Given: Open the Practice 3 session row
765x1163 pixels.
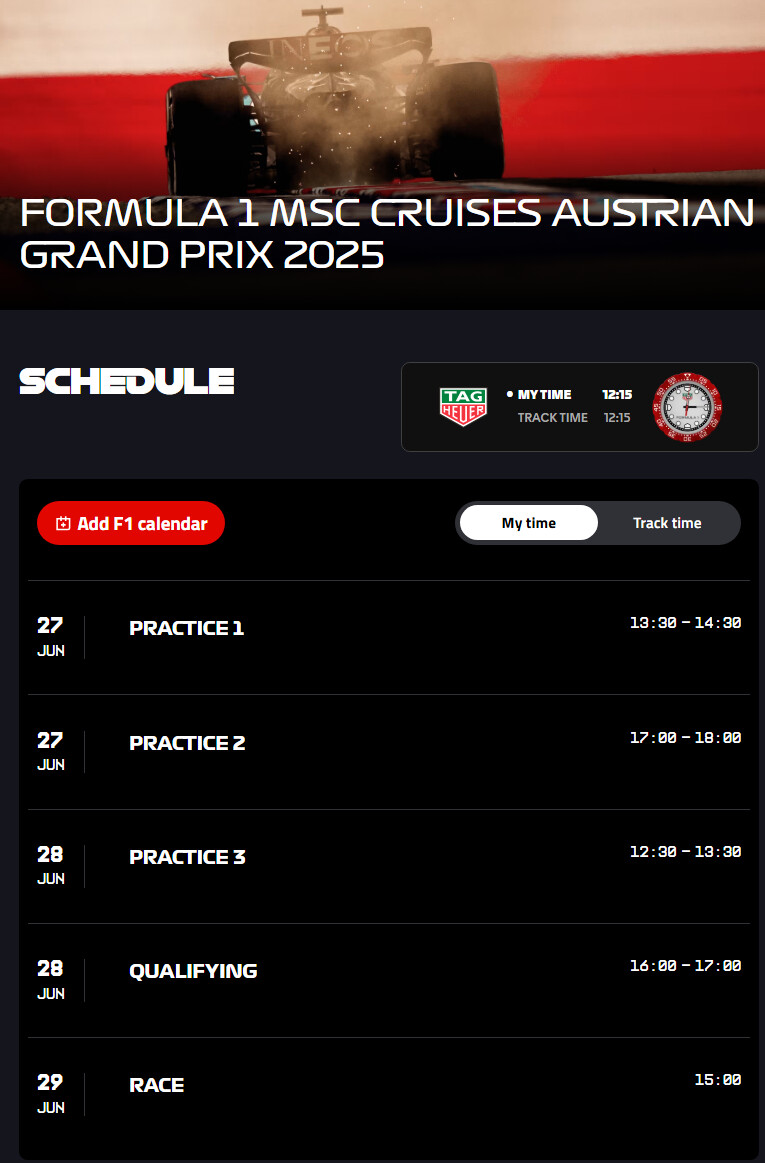Looking at the screenshot, I should [389, 866].
